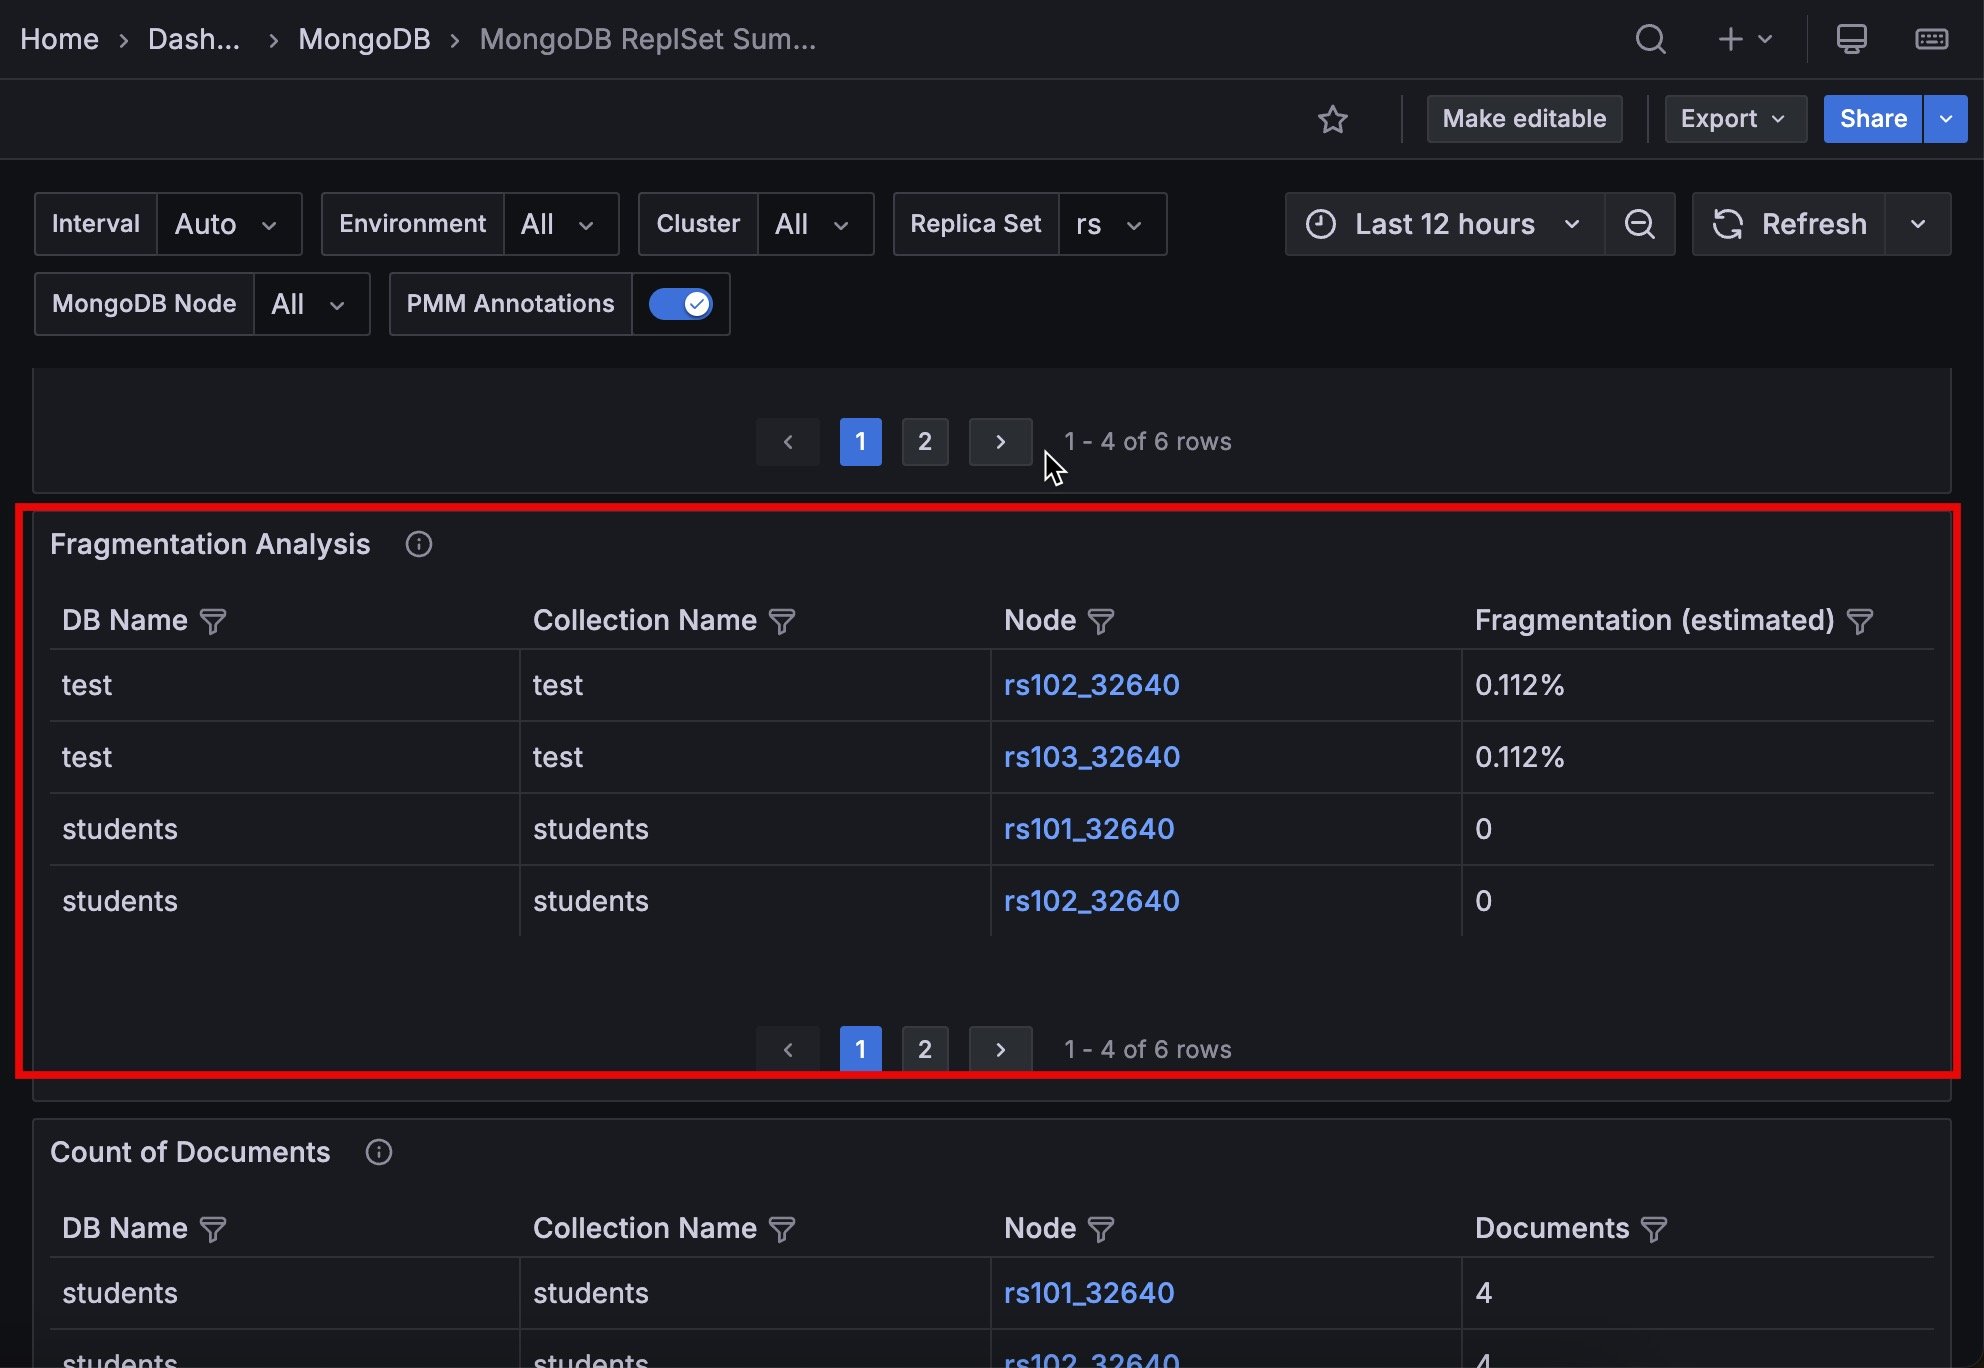Screen dimensions: 1984x1368
Task: Open keyboard shortcuts help
Action: (x=1931, y=39)
